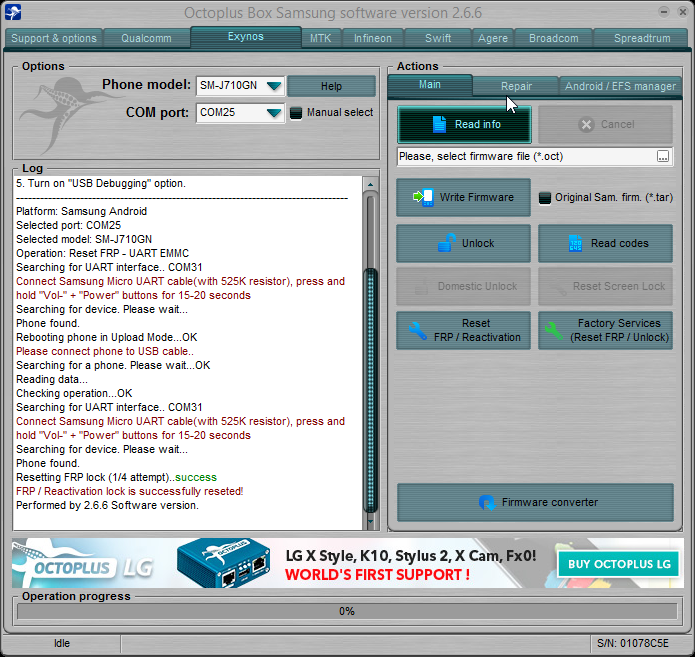695x657 pixels.
Task: Click the Cancel X icon
Action: coord(586,125)
